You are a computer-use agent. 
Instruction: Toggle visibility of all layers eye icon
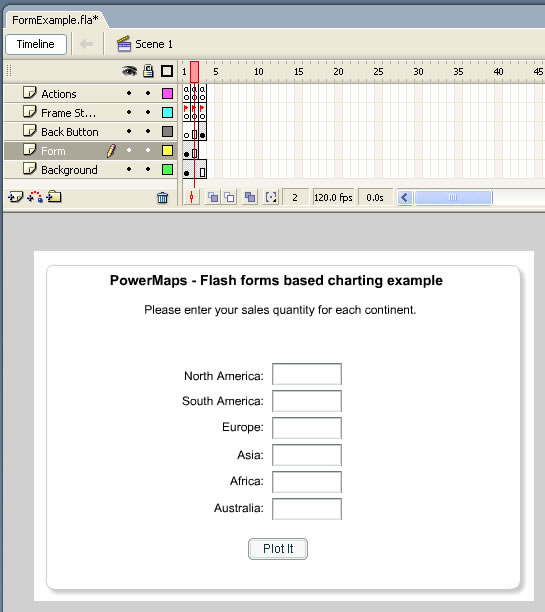(x=129, y=71)
